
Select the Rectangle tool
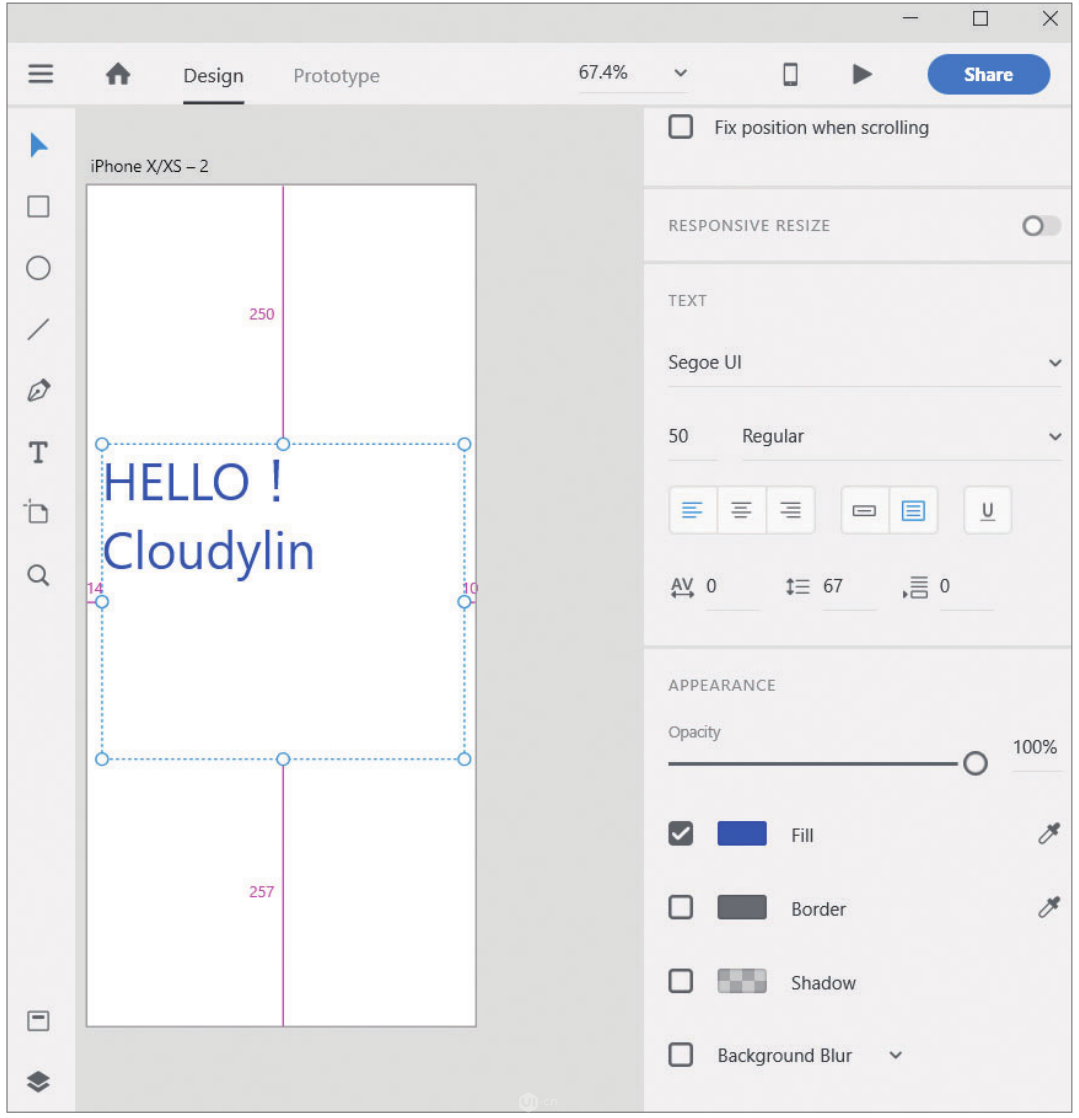point(38,207)
